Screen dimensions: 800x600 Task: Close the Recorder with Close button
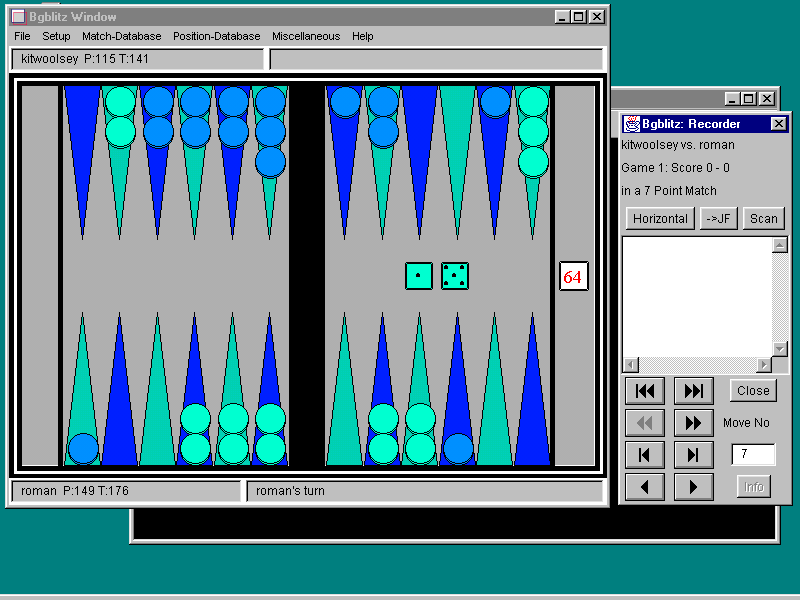753,390
